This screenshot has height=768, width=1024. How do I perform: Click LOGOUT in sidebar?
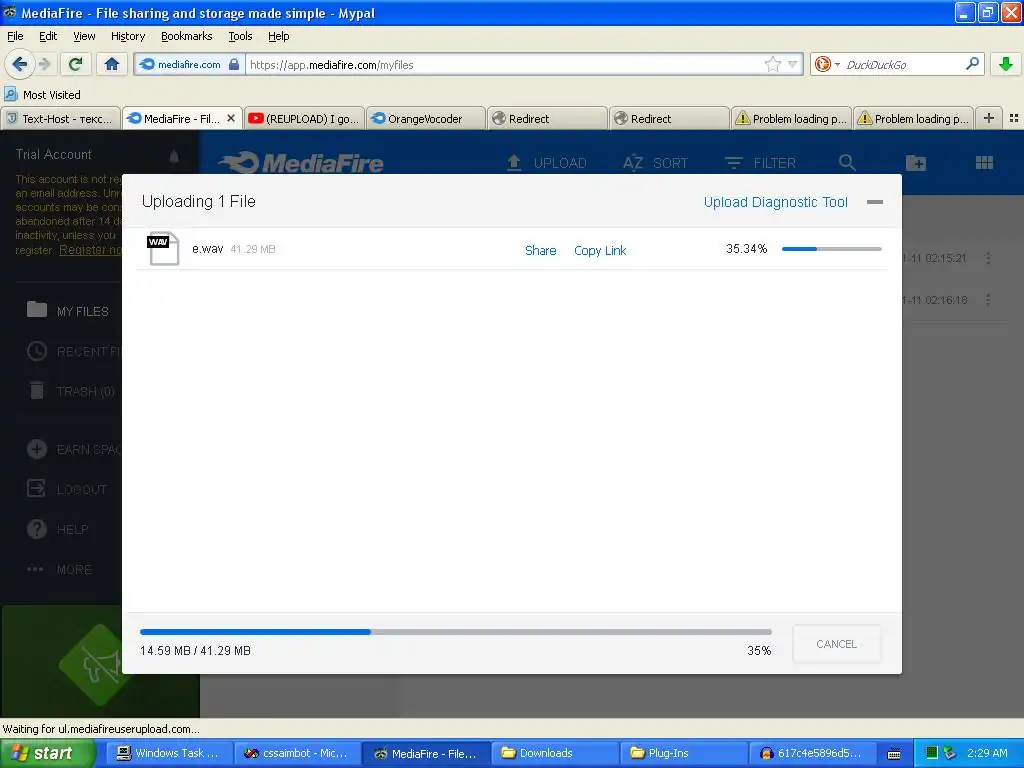[x=67, y=488]
